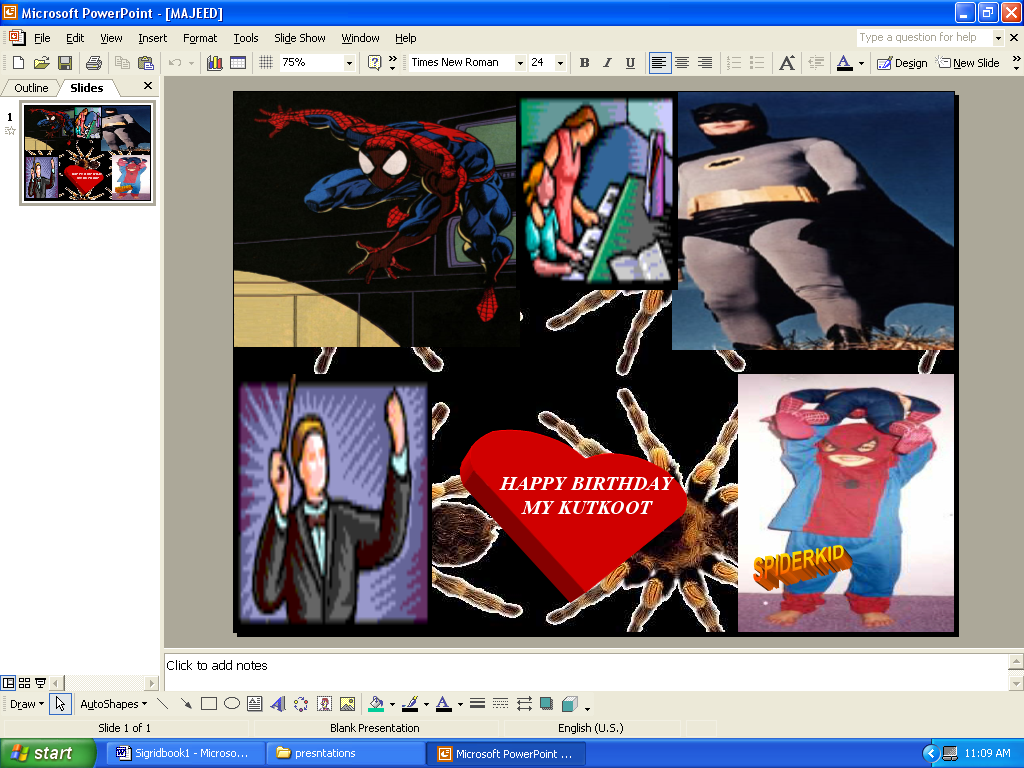Viewport: 1024px width, 768px height.
Task: Open the File menu
Action: point(42,38)
